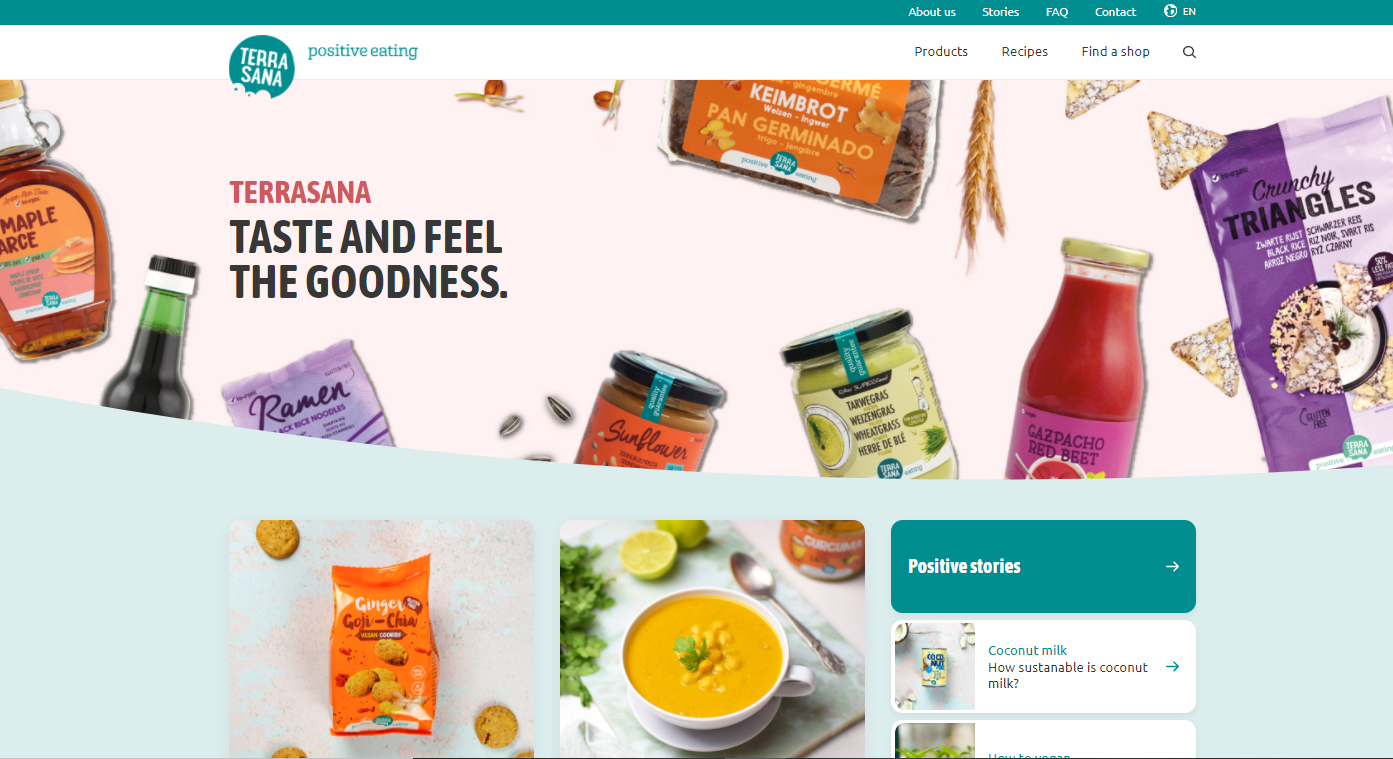Click the coconut milk can thumbnail
Screen dimensions: 1393x759
934,666
